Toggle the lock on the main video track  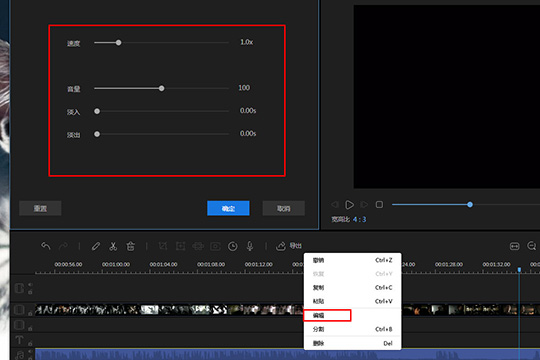30,313
